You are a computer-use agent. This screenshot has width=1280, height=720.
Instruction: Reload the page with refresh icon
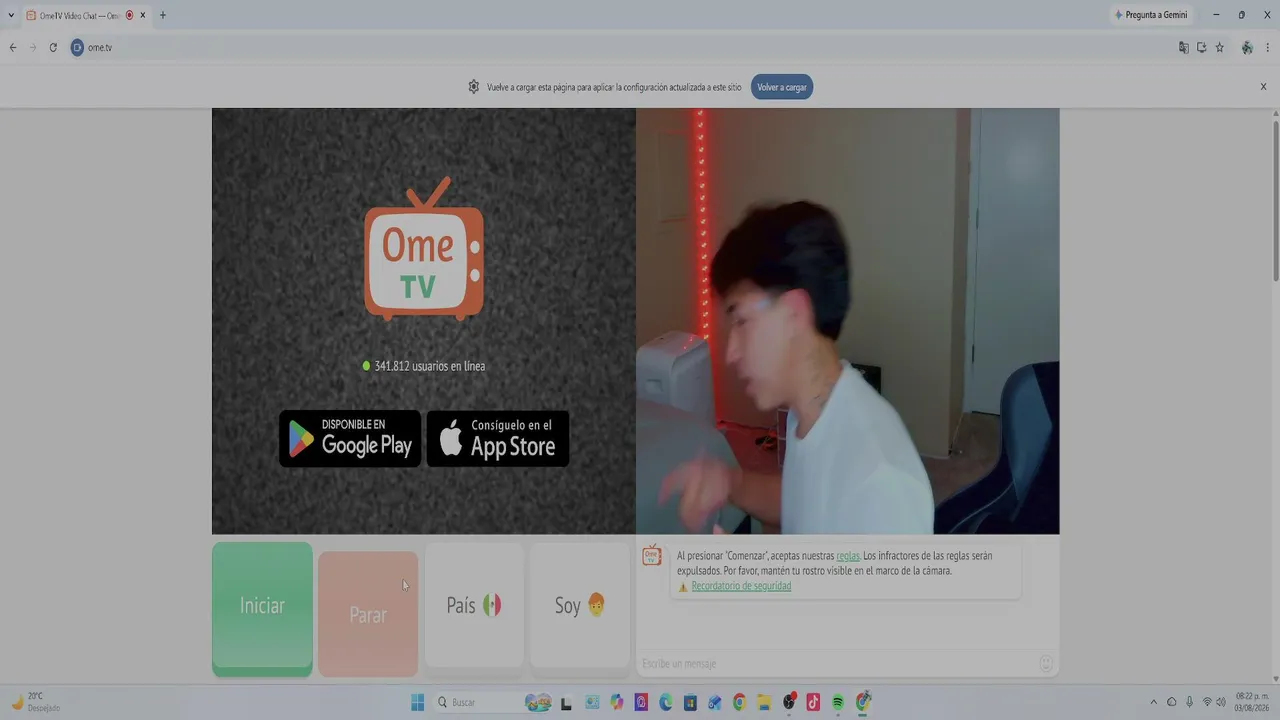[53, 47]
